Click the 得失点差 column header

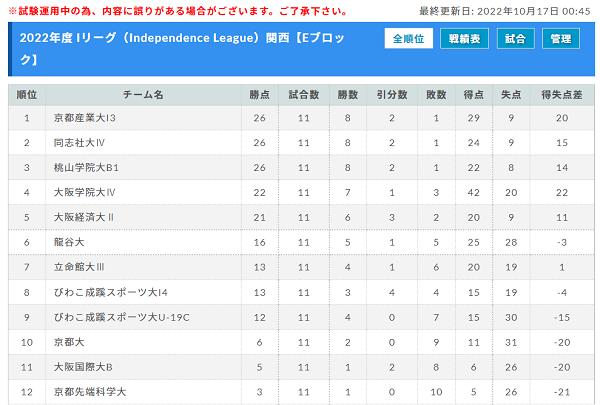coord(561,94)
